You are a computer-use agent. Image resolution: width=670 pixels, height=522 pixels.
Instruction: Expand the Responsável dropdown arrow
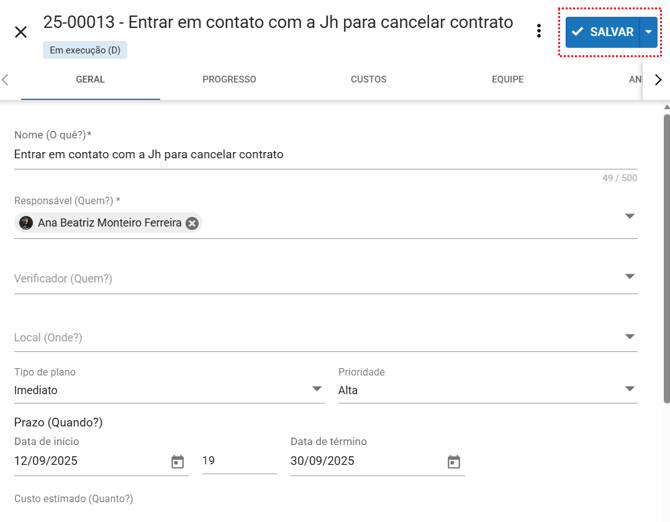tap(629, 216)
